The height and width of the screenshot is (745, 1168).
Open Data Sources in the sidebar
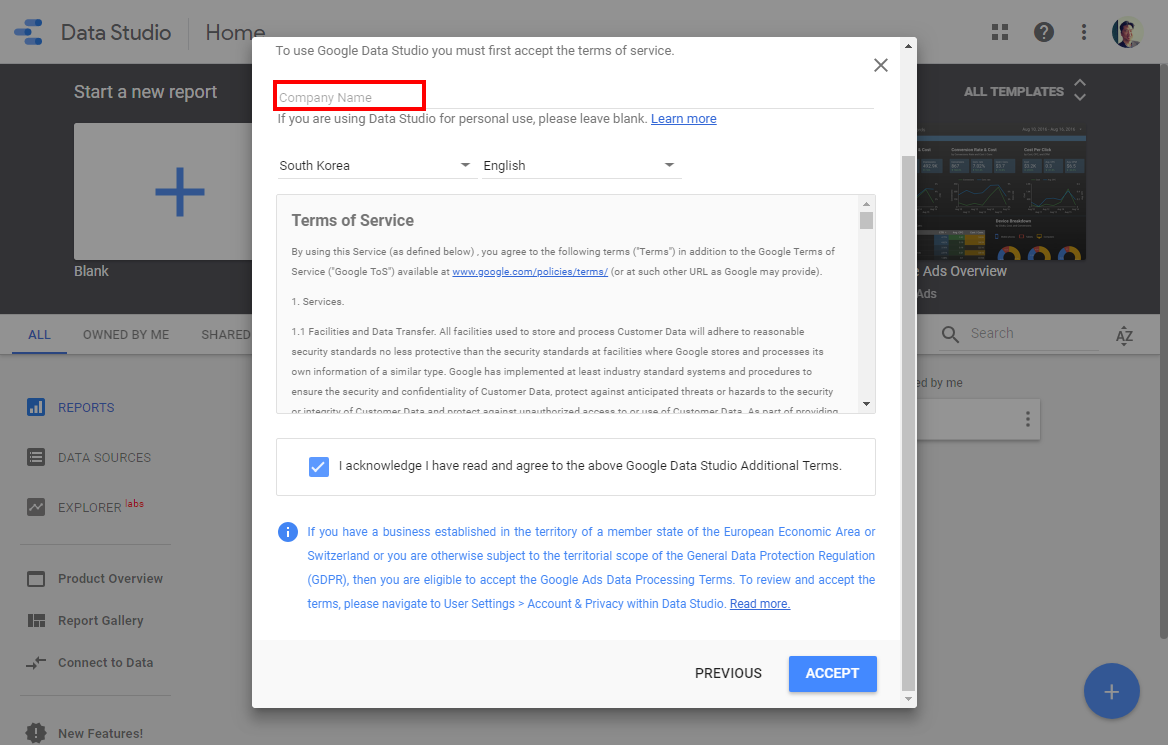tap(104, 457)
